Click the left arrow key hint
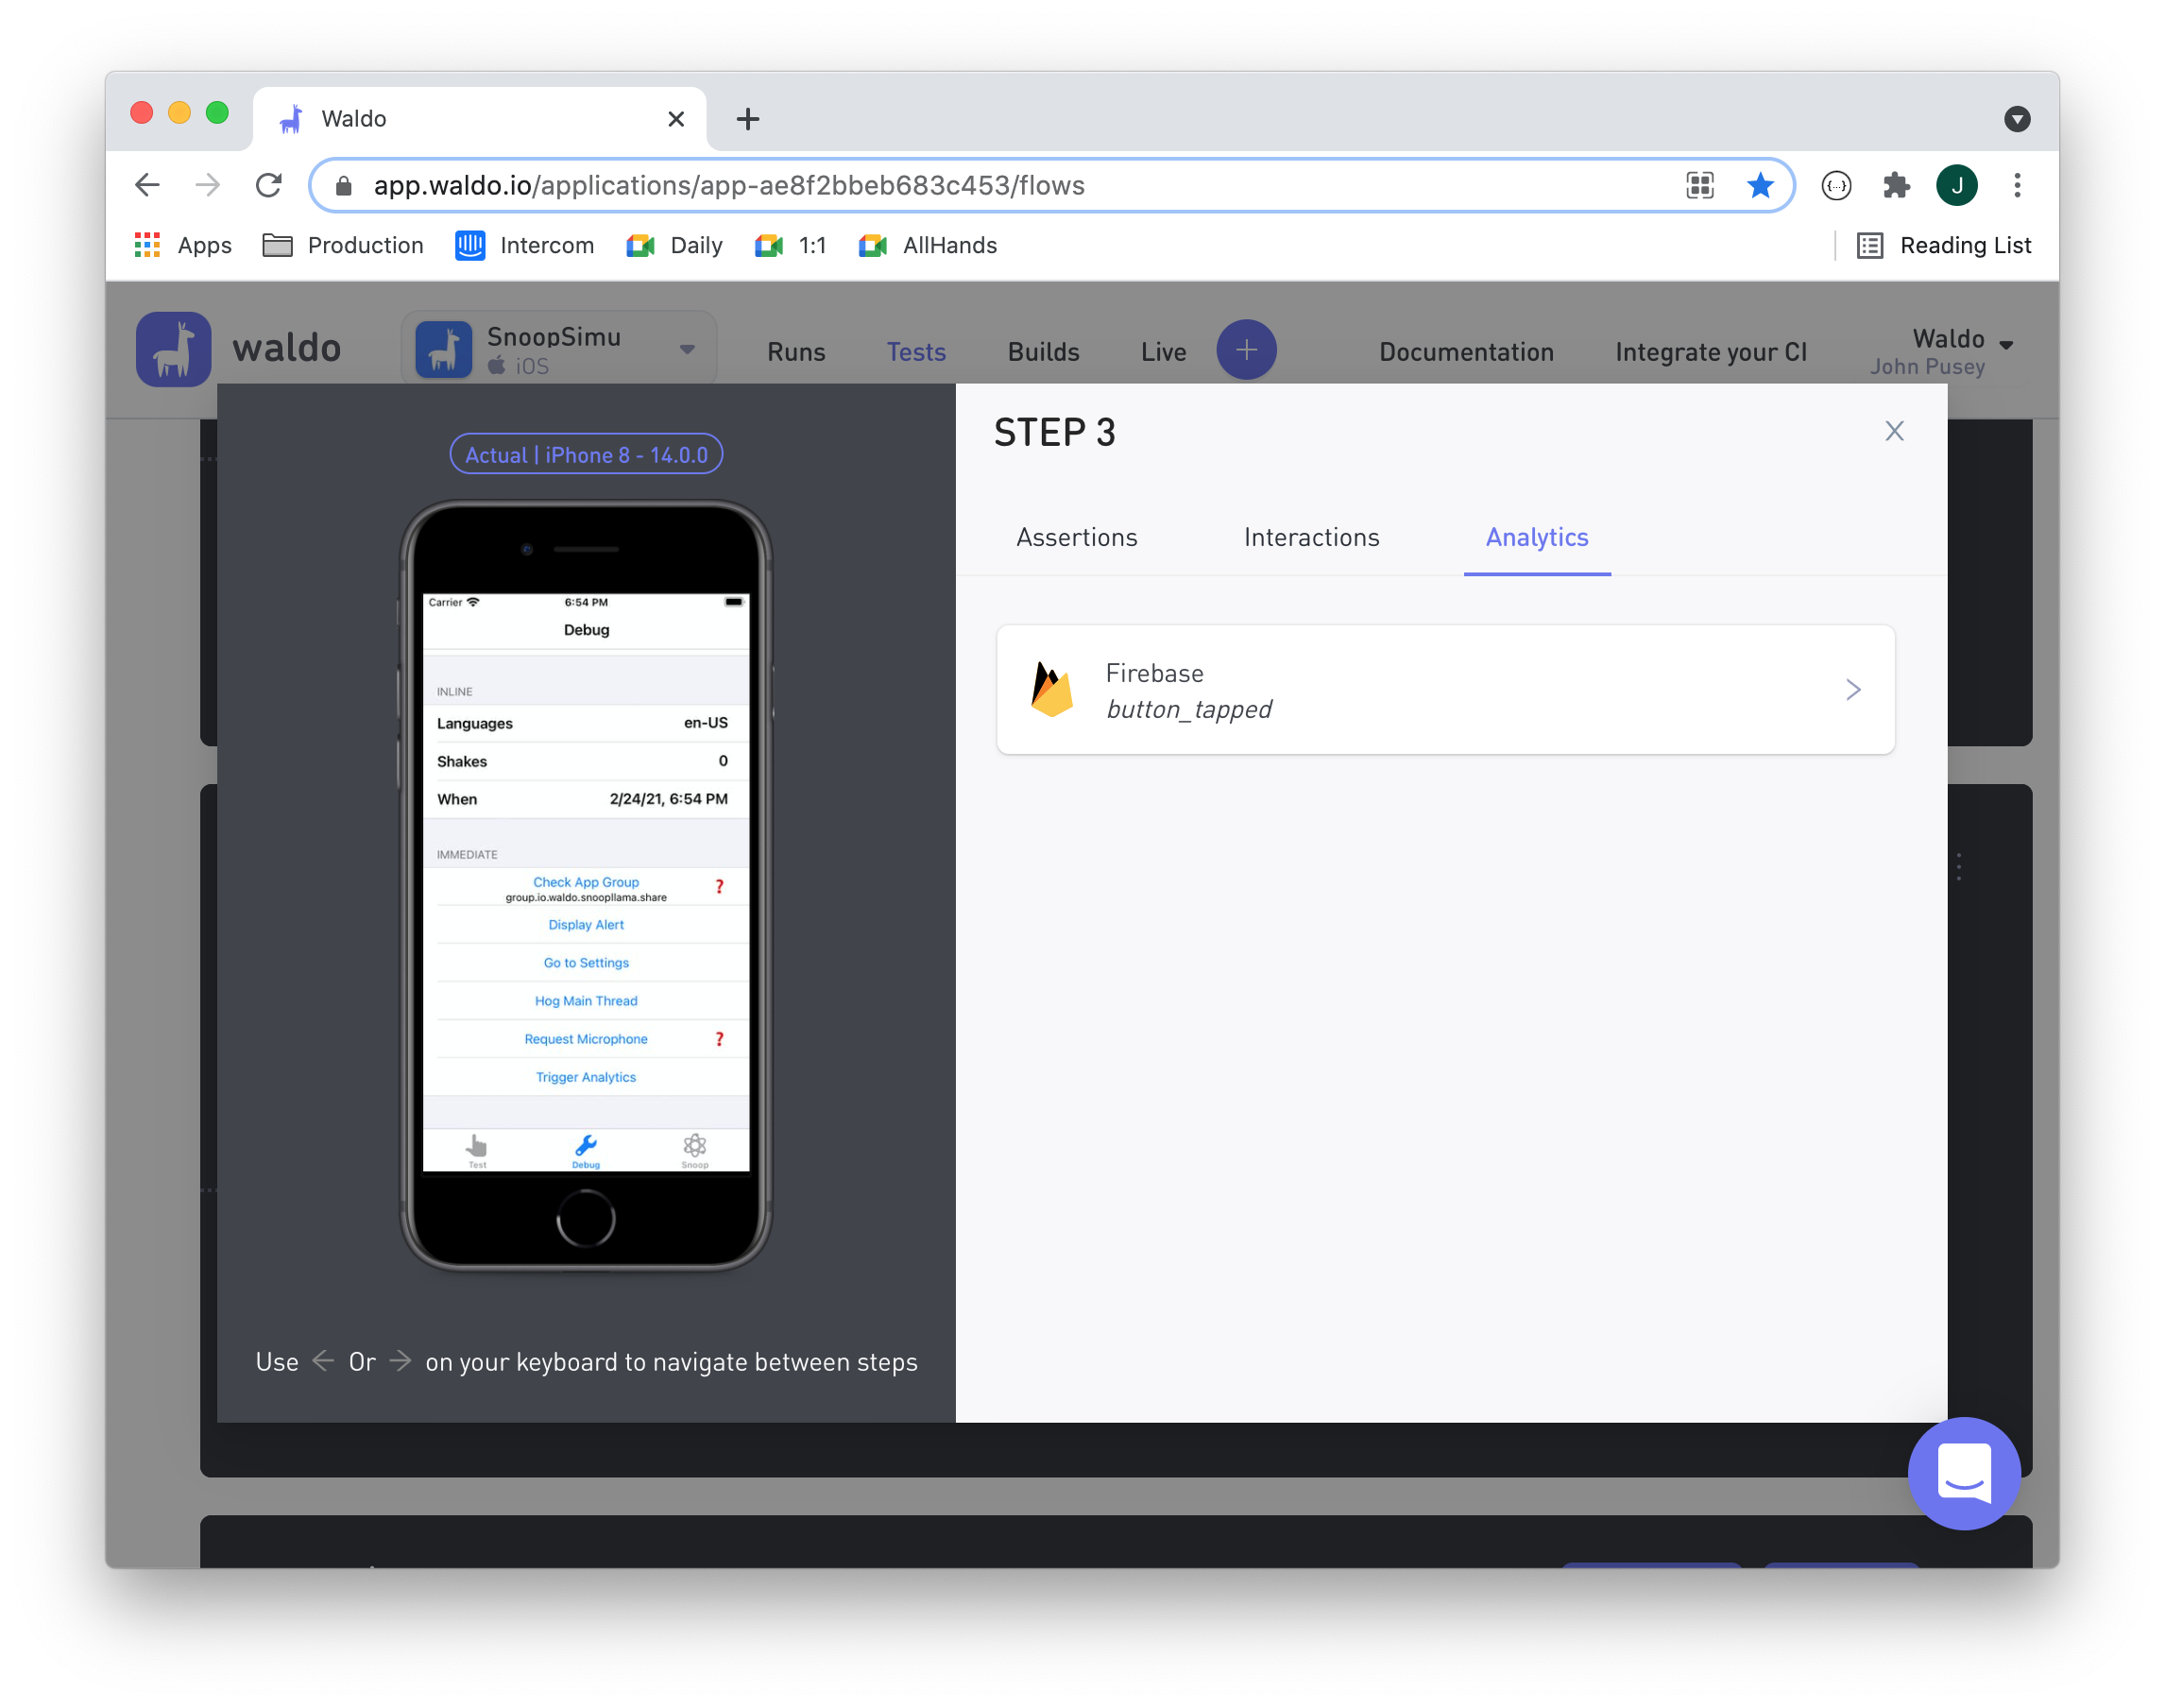 323,1361
